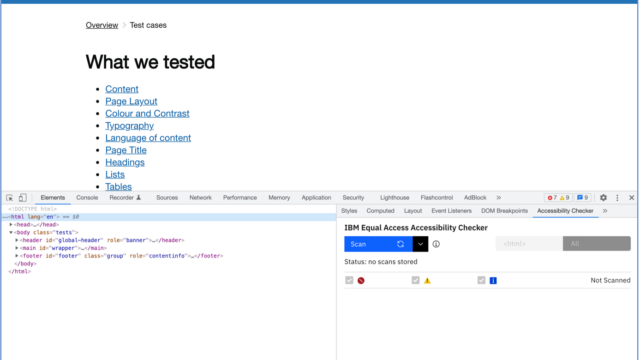
Task: Show more sidebar pane tabs
Action: tap(605, 211)
